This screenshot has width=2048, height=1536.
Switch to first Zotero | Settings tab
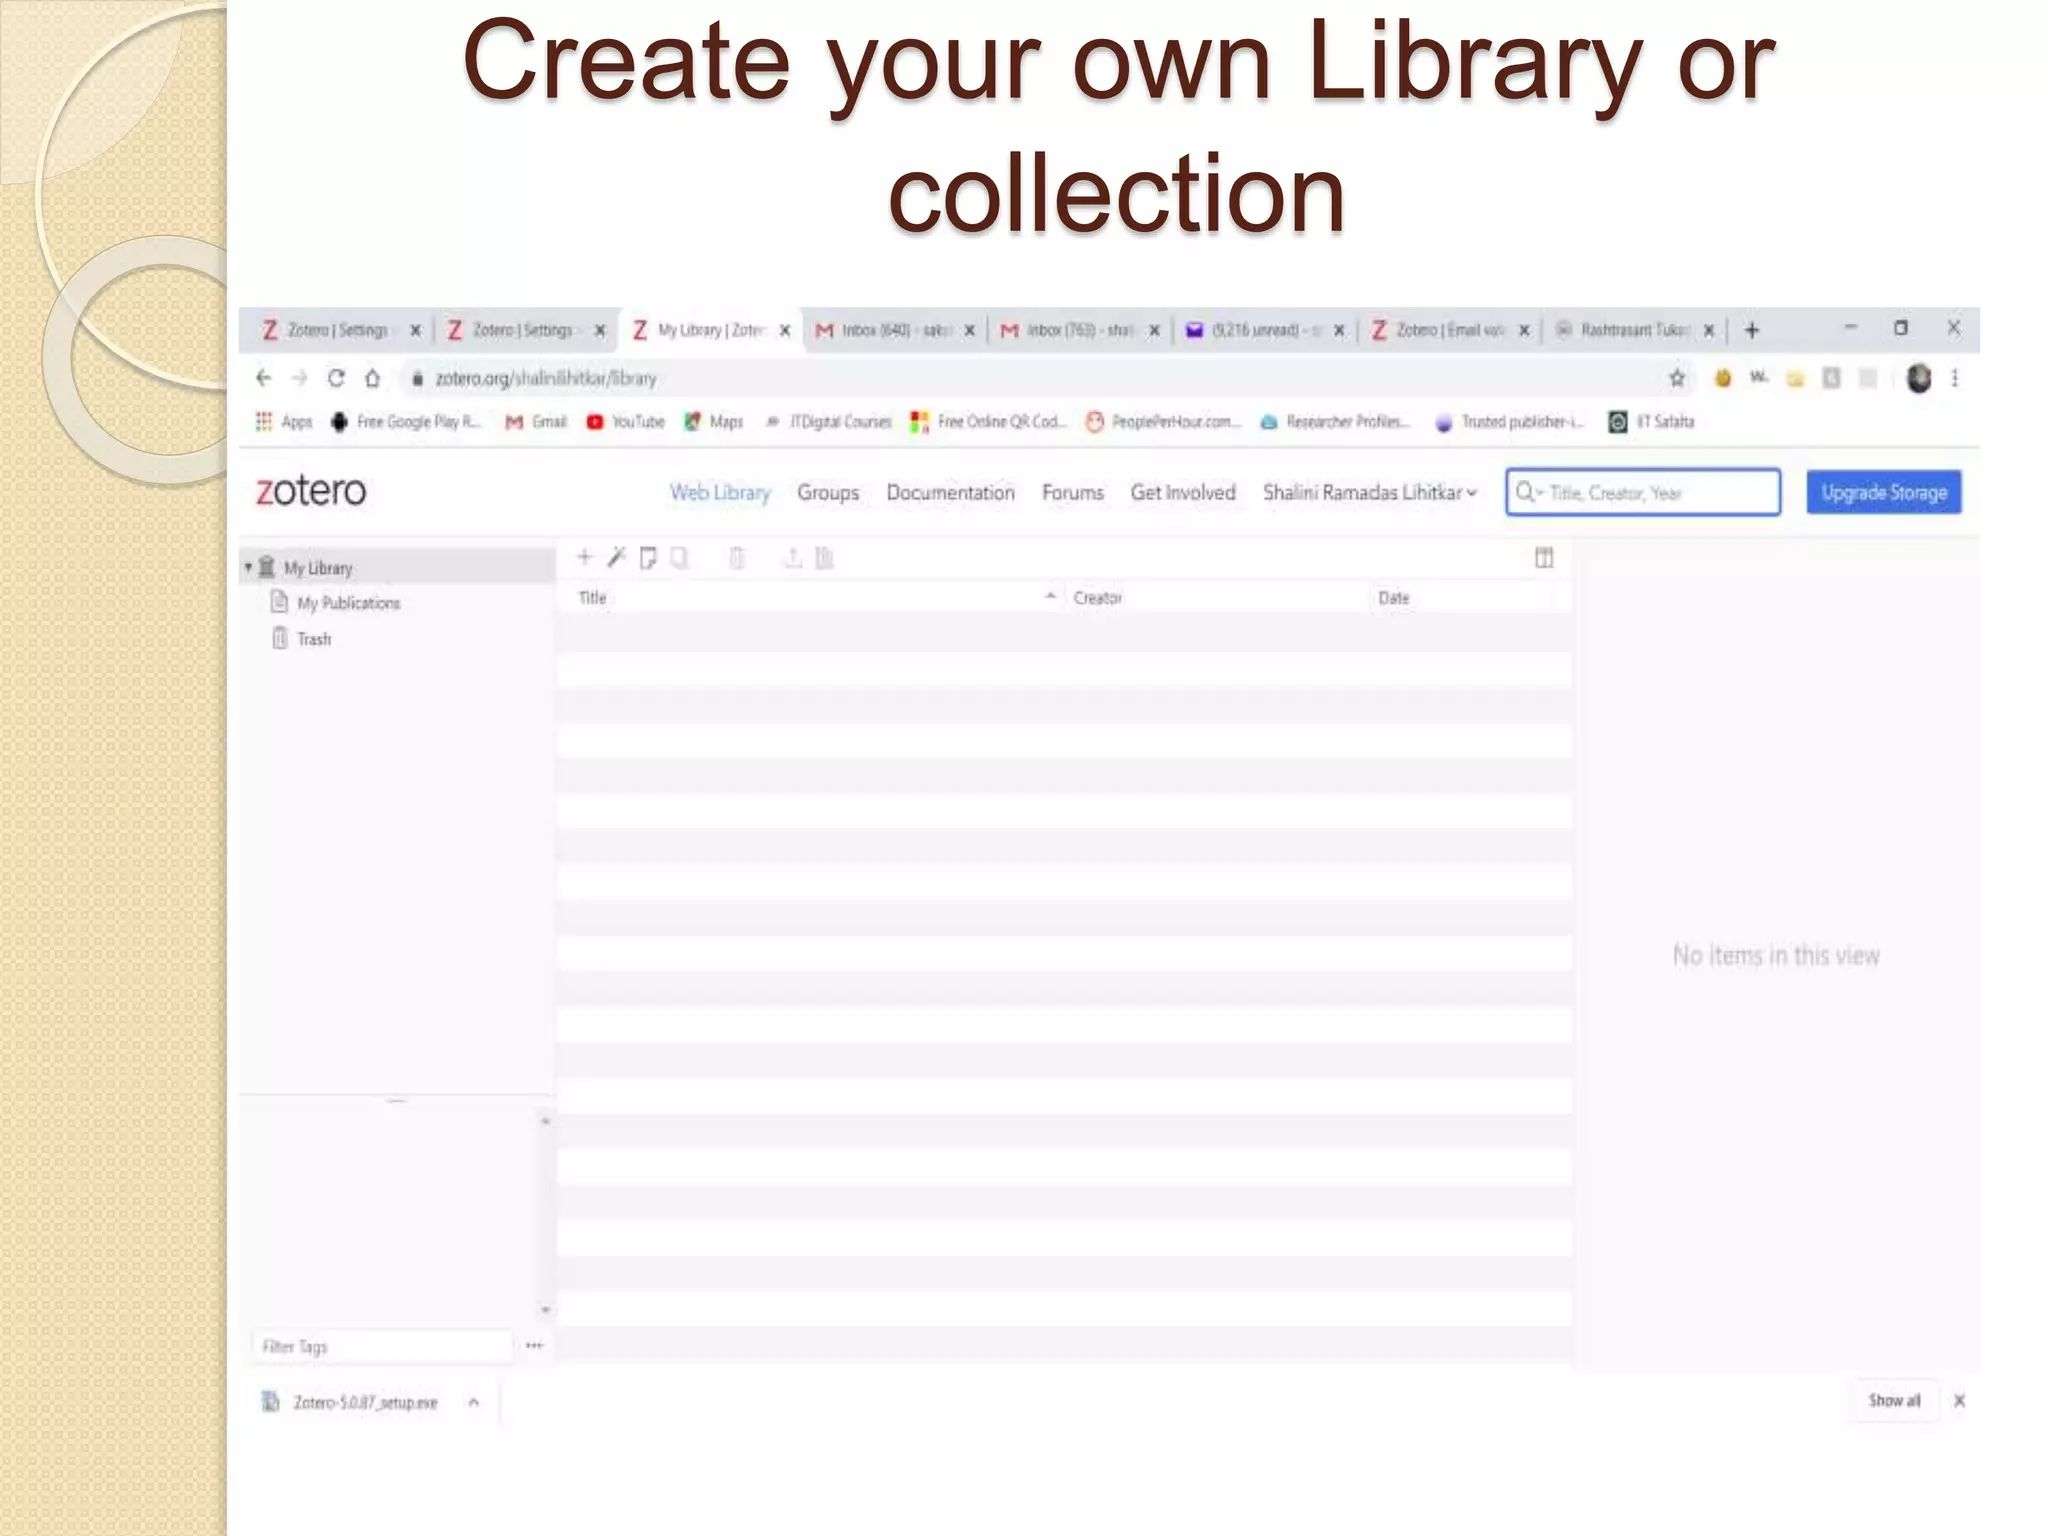(x=336, y=330)
